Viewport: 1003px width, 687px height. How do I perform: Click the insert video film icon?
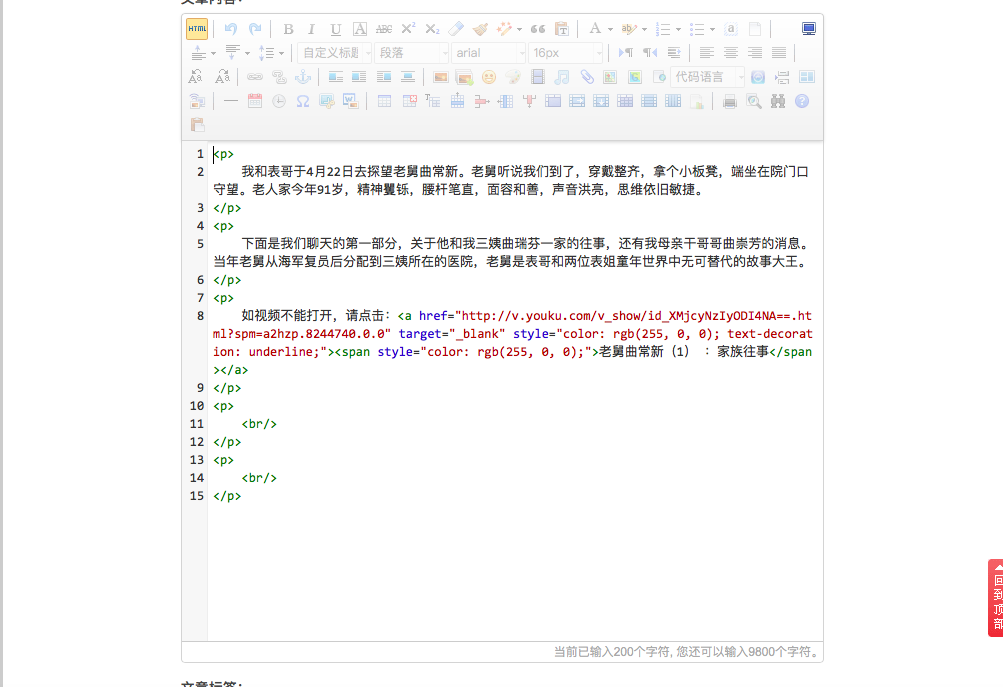538,77
